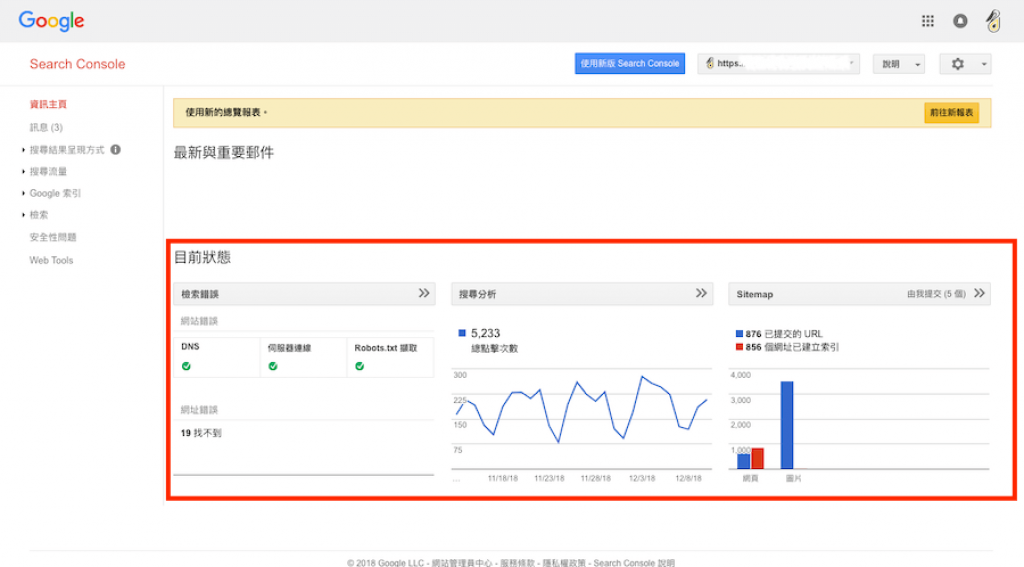Click the Google logo
This screenshot has width=1024, height=567.
(x=51, y=21)
